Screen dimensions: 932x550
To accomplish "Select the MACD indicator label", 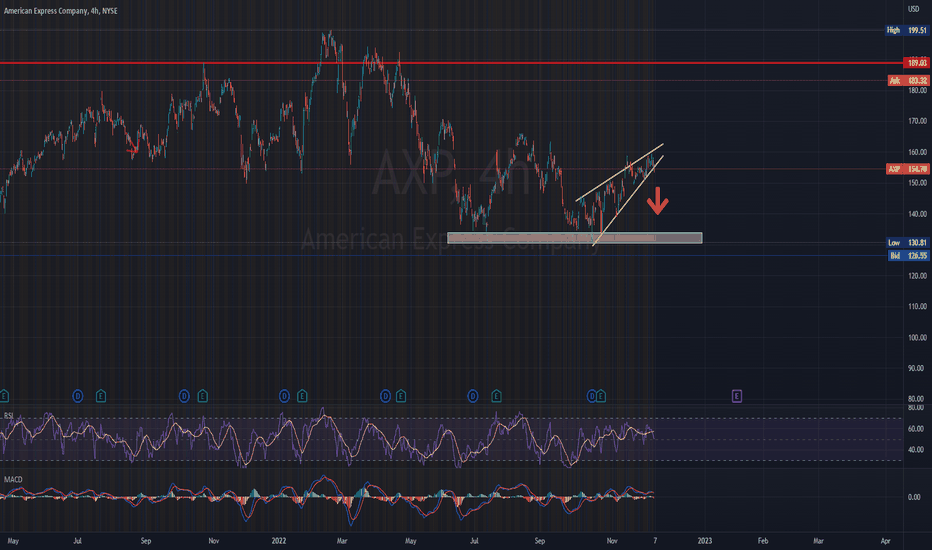I will (x=13, y=479).
